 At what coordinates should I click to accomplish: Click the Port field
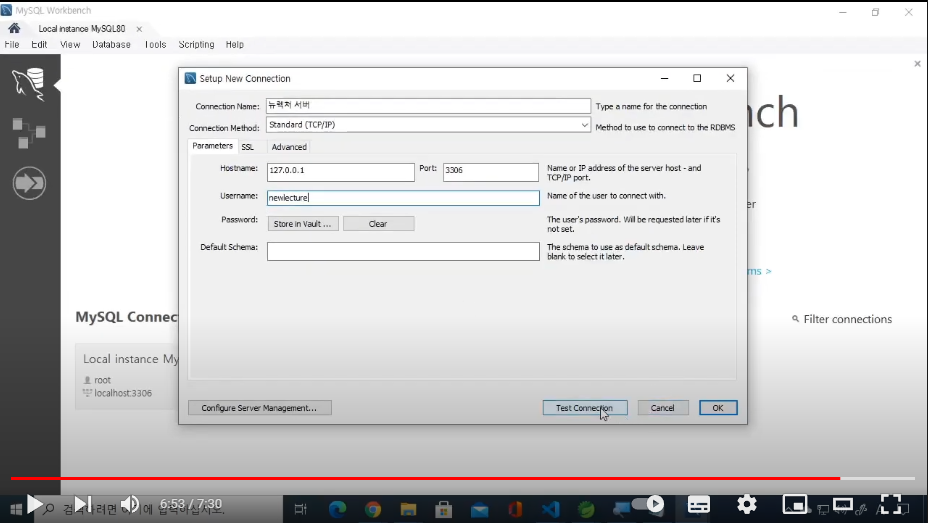click(x=491, y=172)
